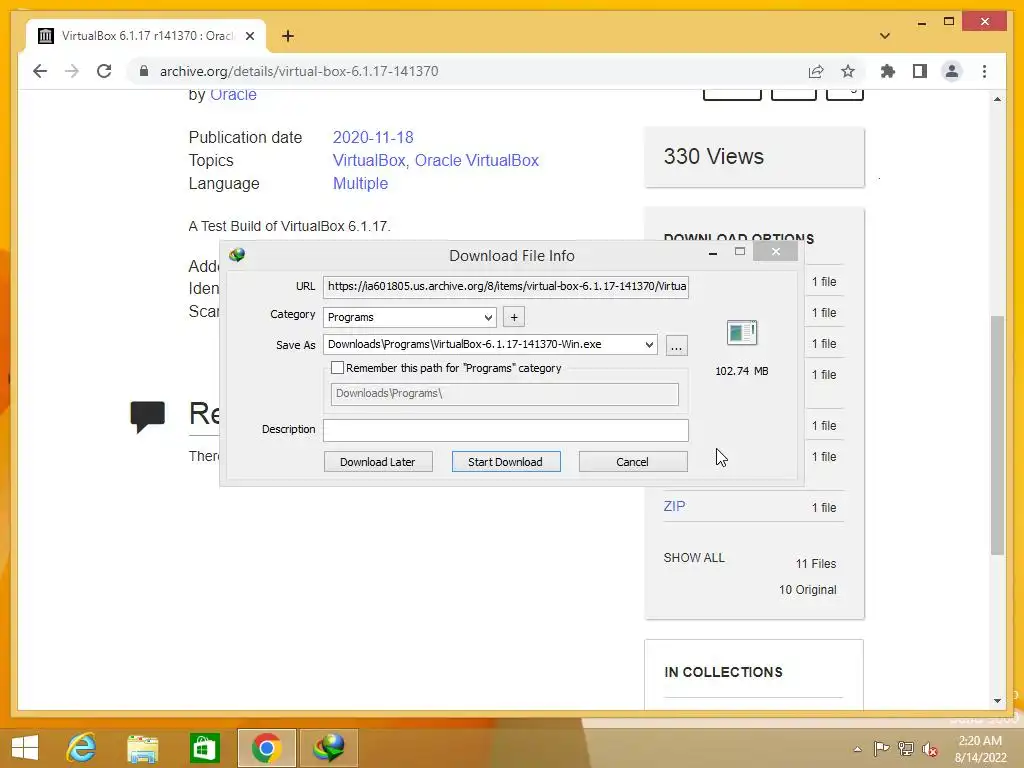Image resolution: width=1024 pixels, height=768 pixels.
Task: Open Internet Download Manager from the taskbar
Action: 328,748
